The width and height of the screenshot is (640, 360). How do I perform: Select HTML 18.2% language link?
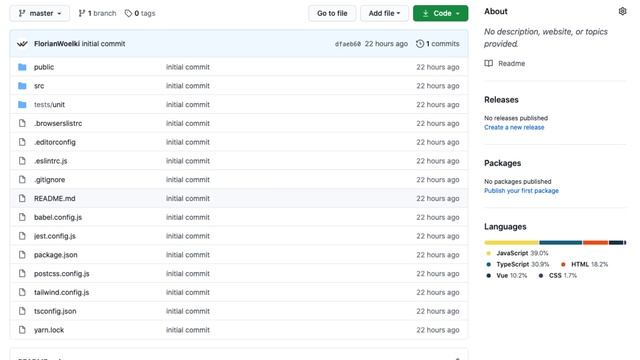pyautogui.click(x=584, y=264)
